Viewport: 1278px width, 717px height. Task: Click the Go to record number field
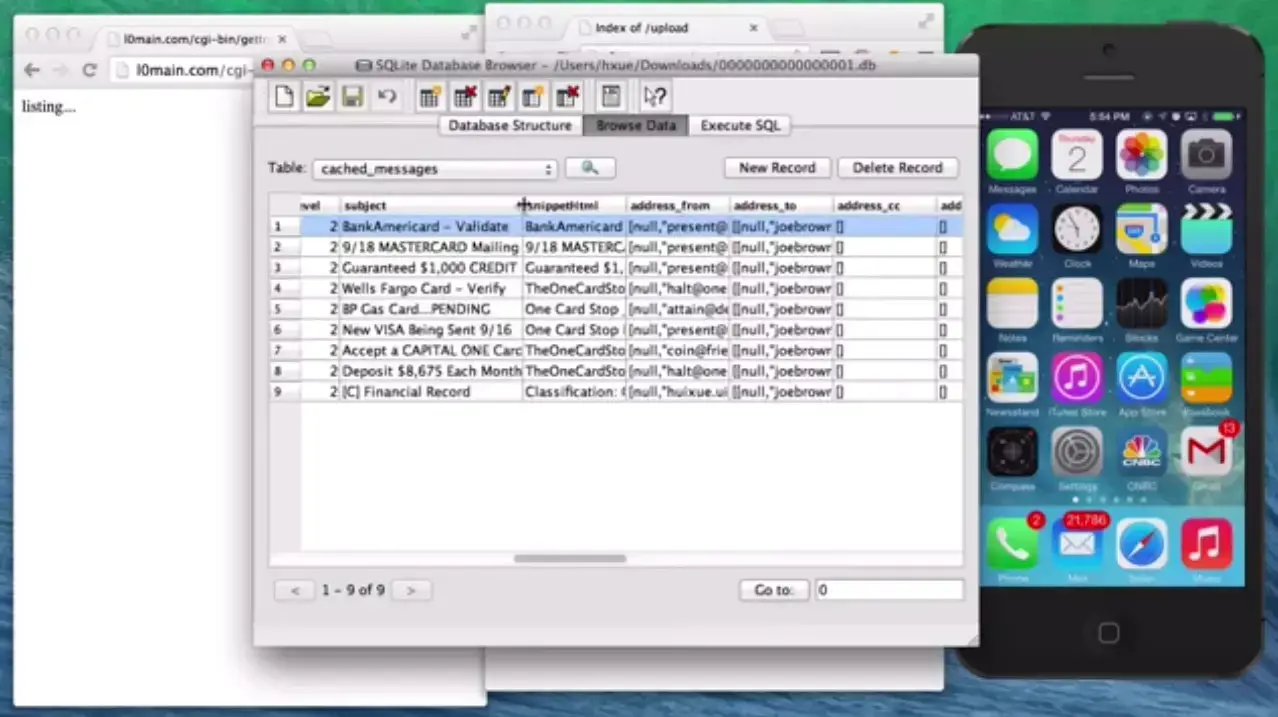pyautogui.click(x=889, y=590)
